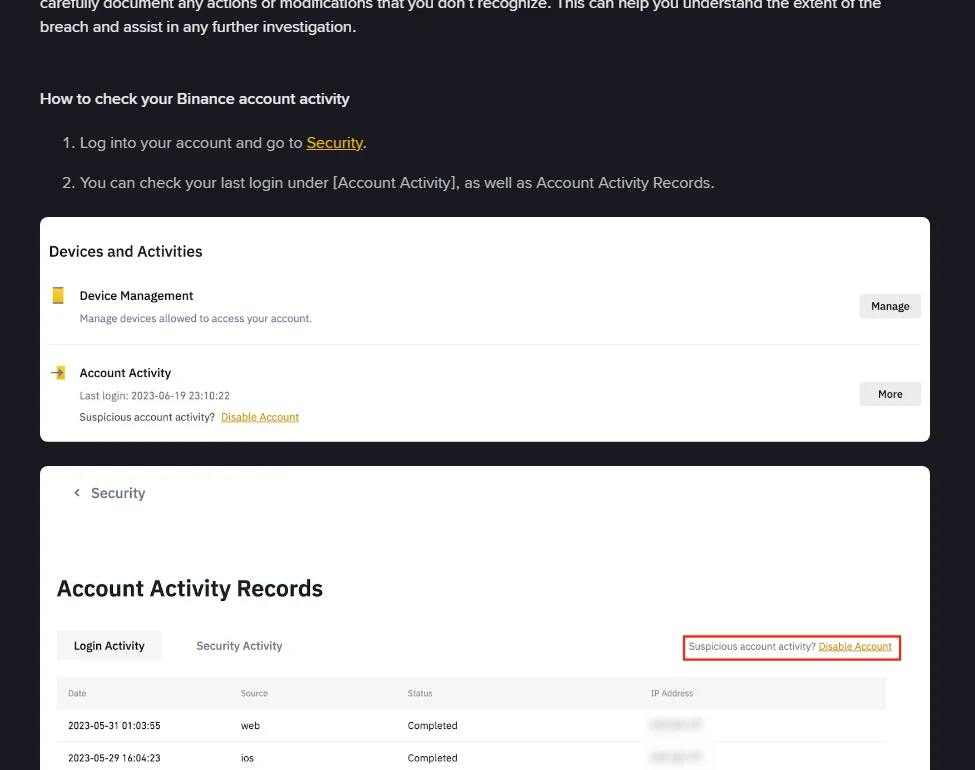The width and height of the screenshot is (975, 770).
Task: Click the Account Activity Records heading
Action: pos(190,588)
